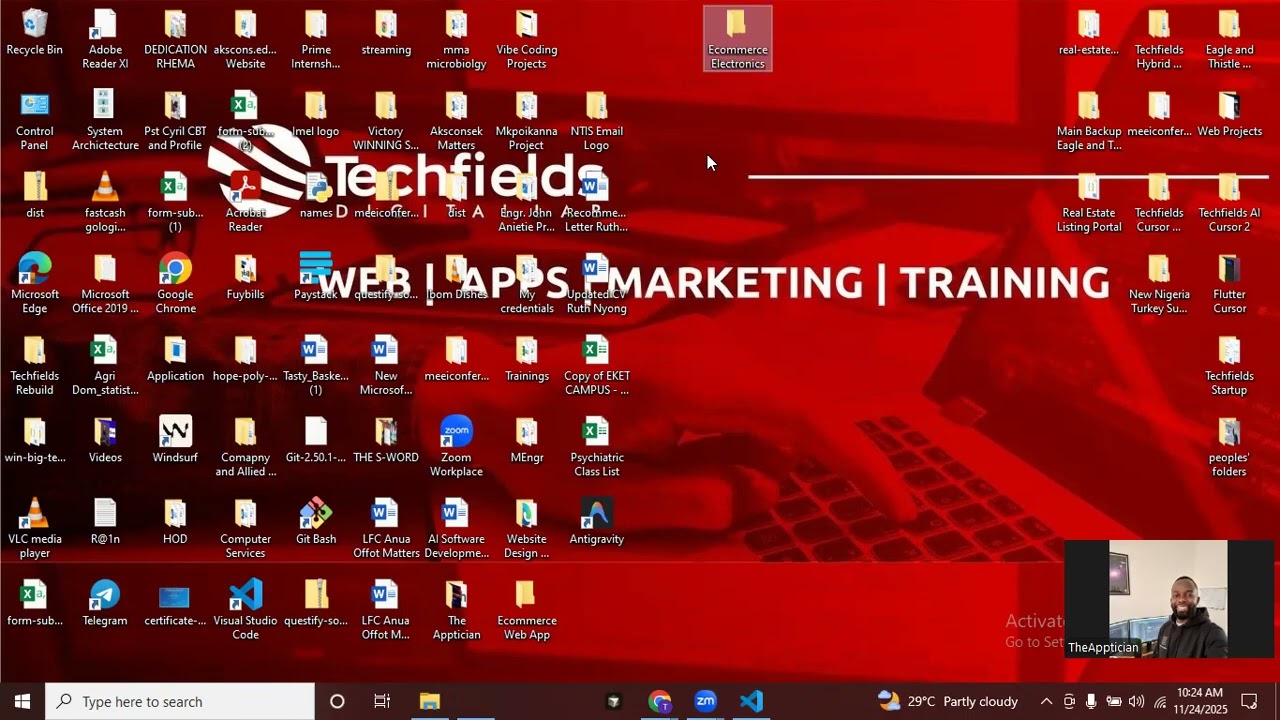Select New Nigeria Turkey folder
Image resolution: width=1280 pixels, height=720 pixels.
click(1159, 284)
